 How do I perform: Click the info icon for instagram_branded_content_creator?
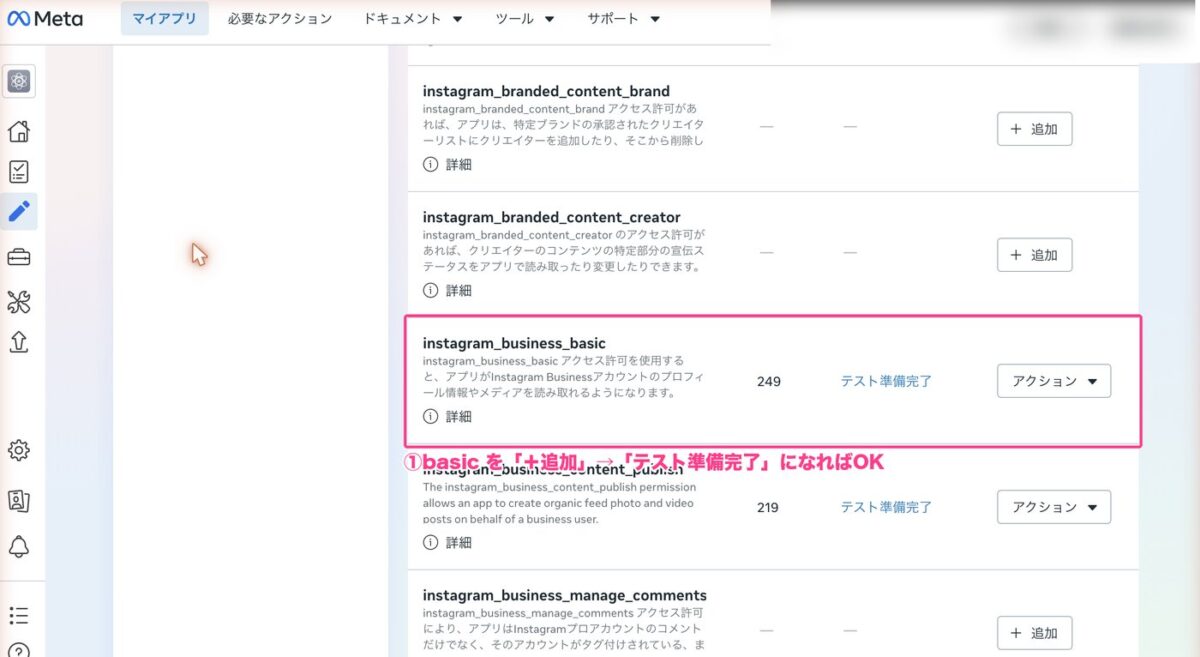pyautogui.click(x=431, y=290)
